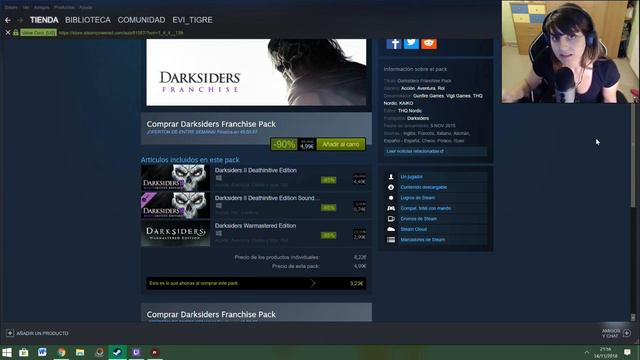Open the Amigos y Chat plus icon
Viewport: 640px width, 360px height.
pos(627,333)
